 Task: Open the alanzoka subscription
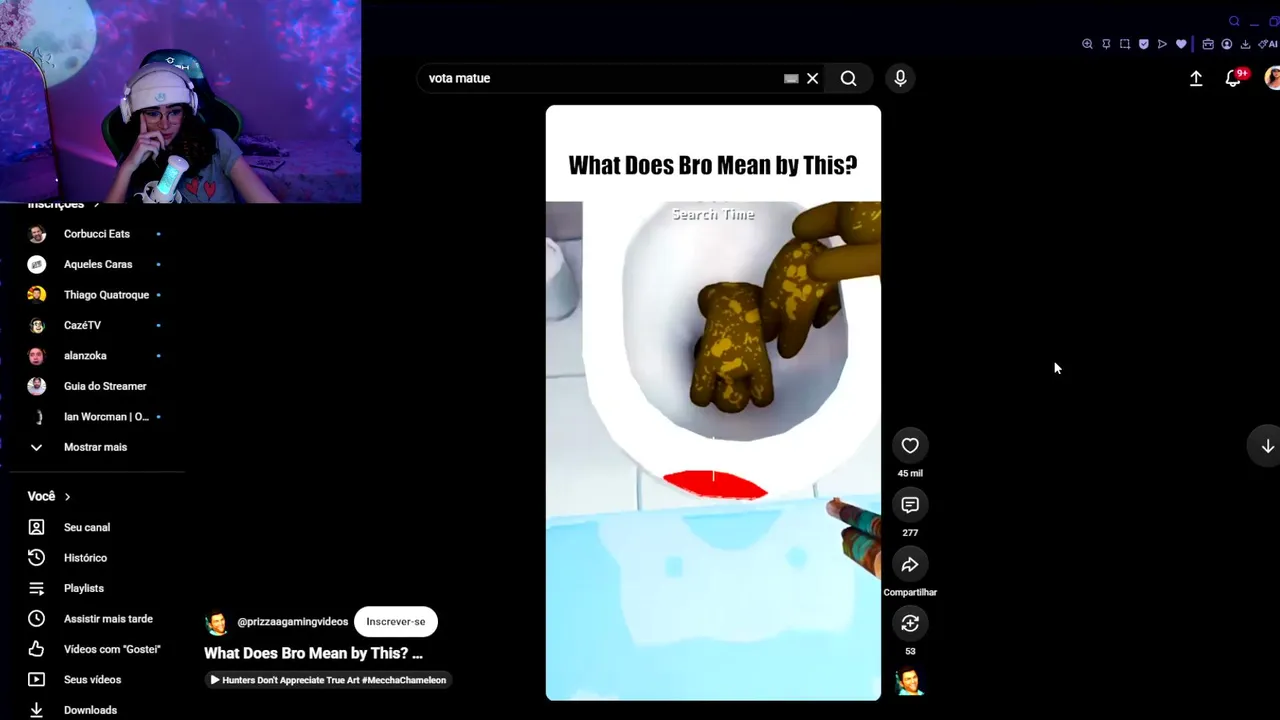(x=96, y=356)
